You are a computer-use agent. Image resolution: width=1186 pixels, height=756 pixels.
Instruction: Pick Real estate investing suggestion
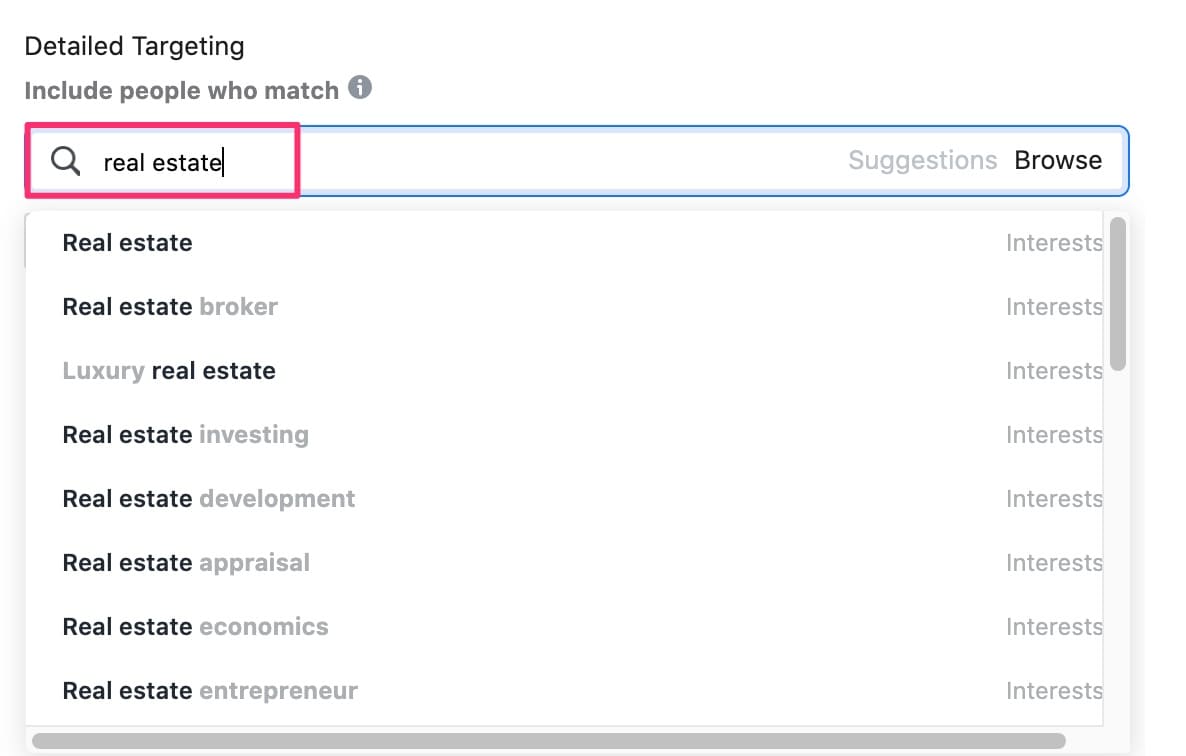[x=564, y=435]
